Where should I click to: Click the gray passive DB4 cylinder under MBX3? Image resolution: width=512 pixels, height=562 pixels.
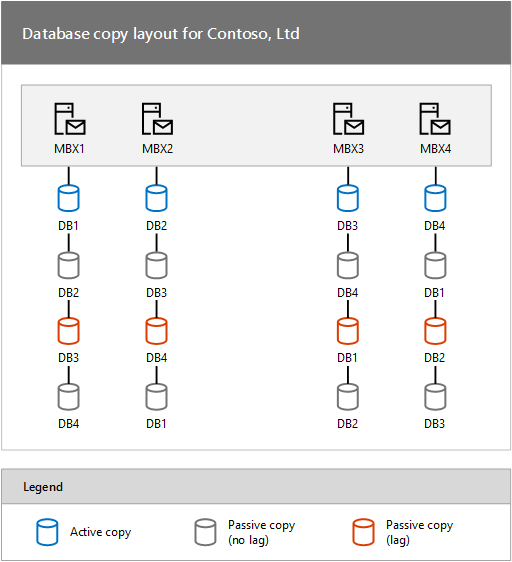coord(348,266)
